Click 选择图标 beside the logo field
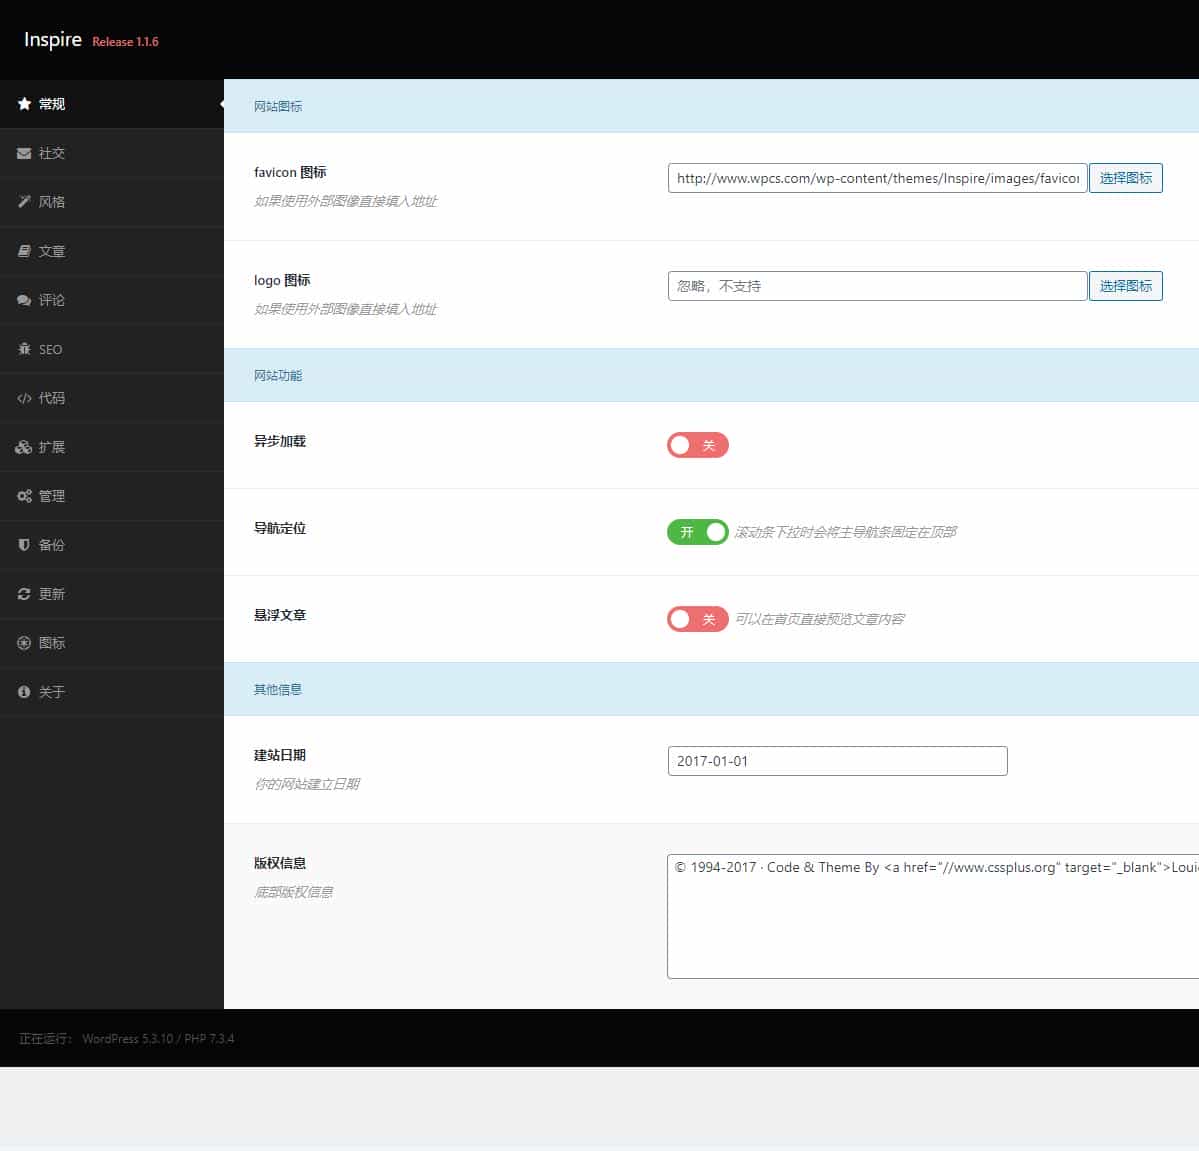 pyautogui.click(x=1126, y=285)
